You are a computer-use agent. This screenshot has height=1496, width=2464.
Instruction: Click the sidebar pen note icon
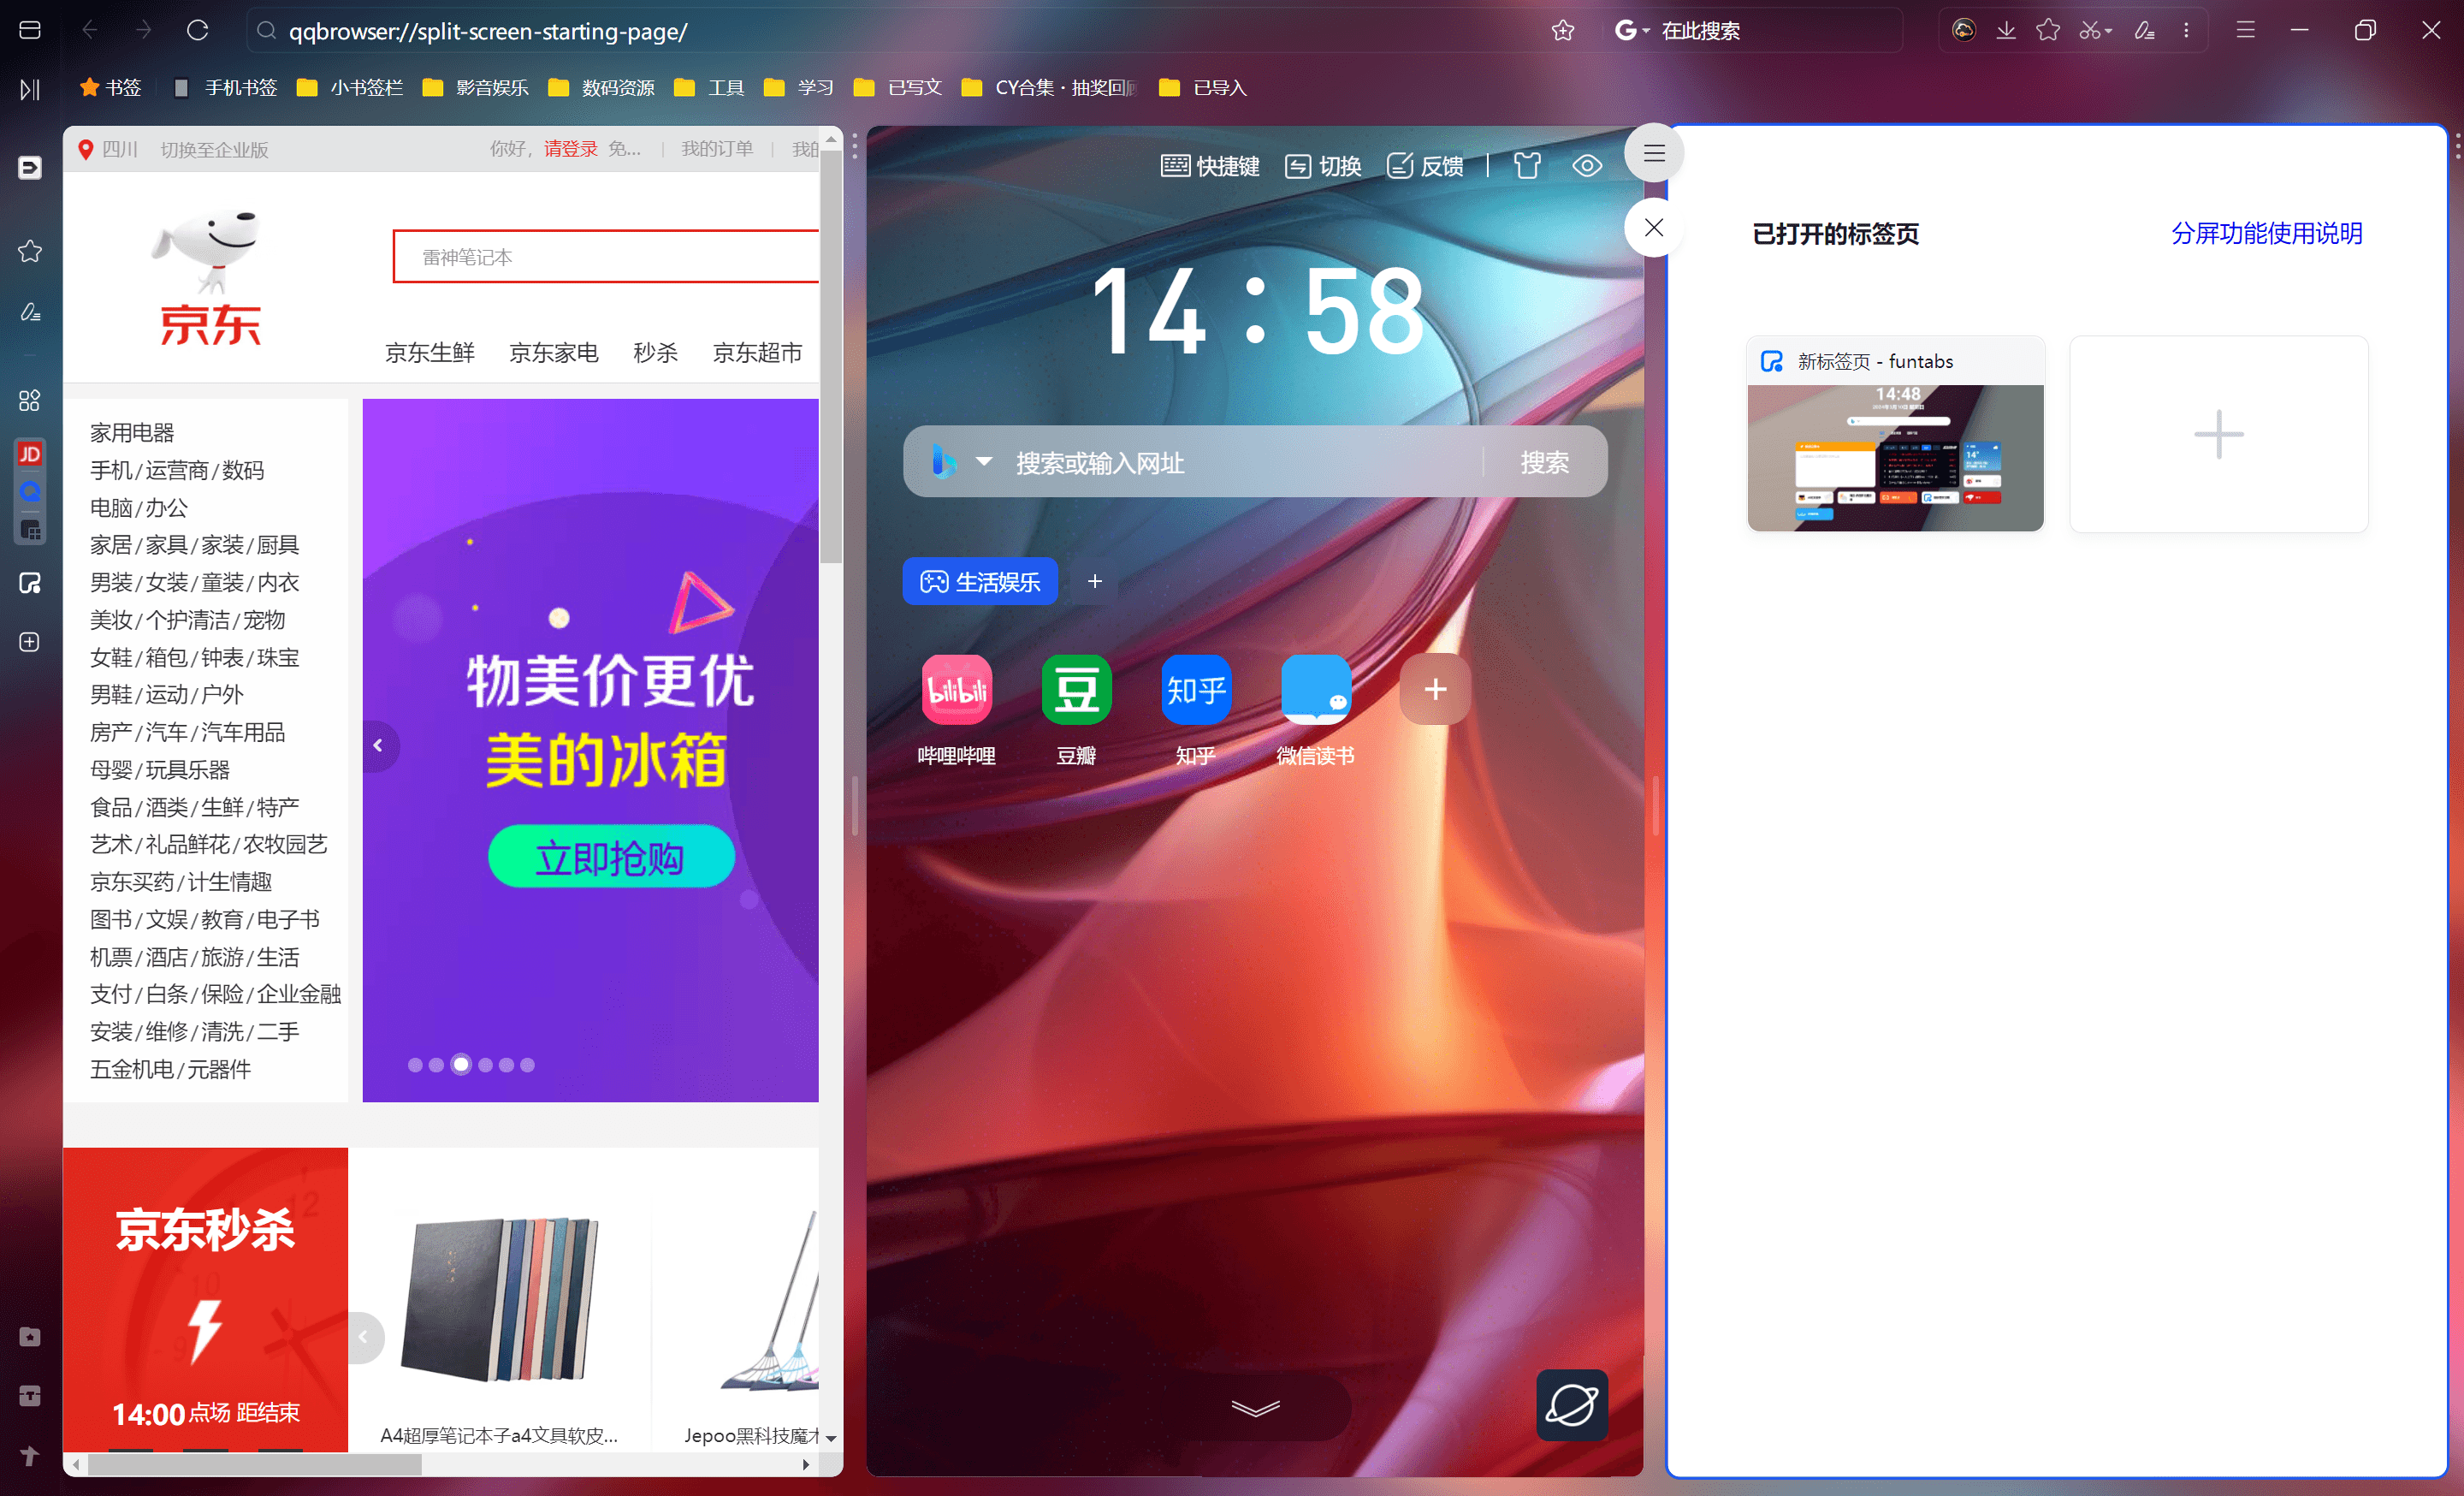tap(30, 312)
